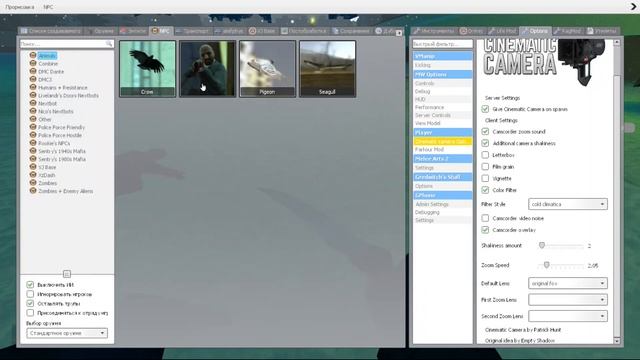Open the Прорисовка menu in top bar

point(20,7)
